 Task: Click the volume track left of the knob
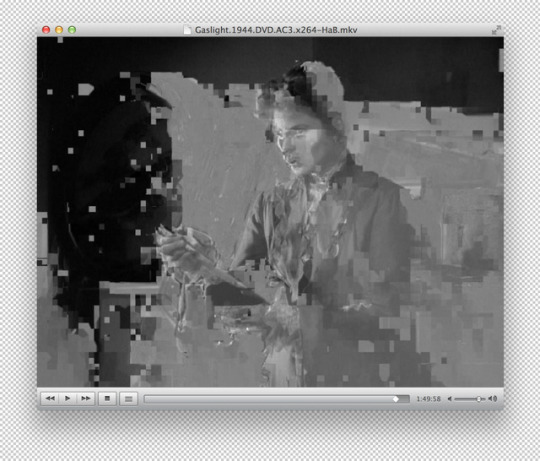pos(465,399)
